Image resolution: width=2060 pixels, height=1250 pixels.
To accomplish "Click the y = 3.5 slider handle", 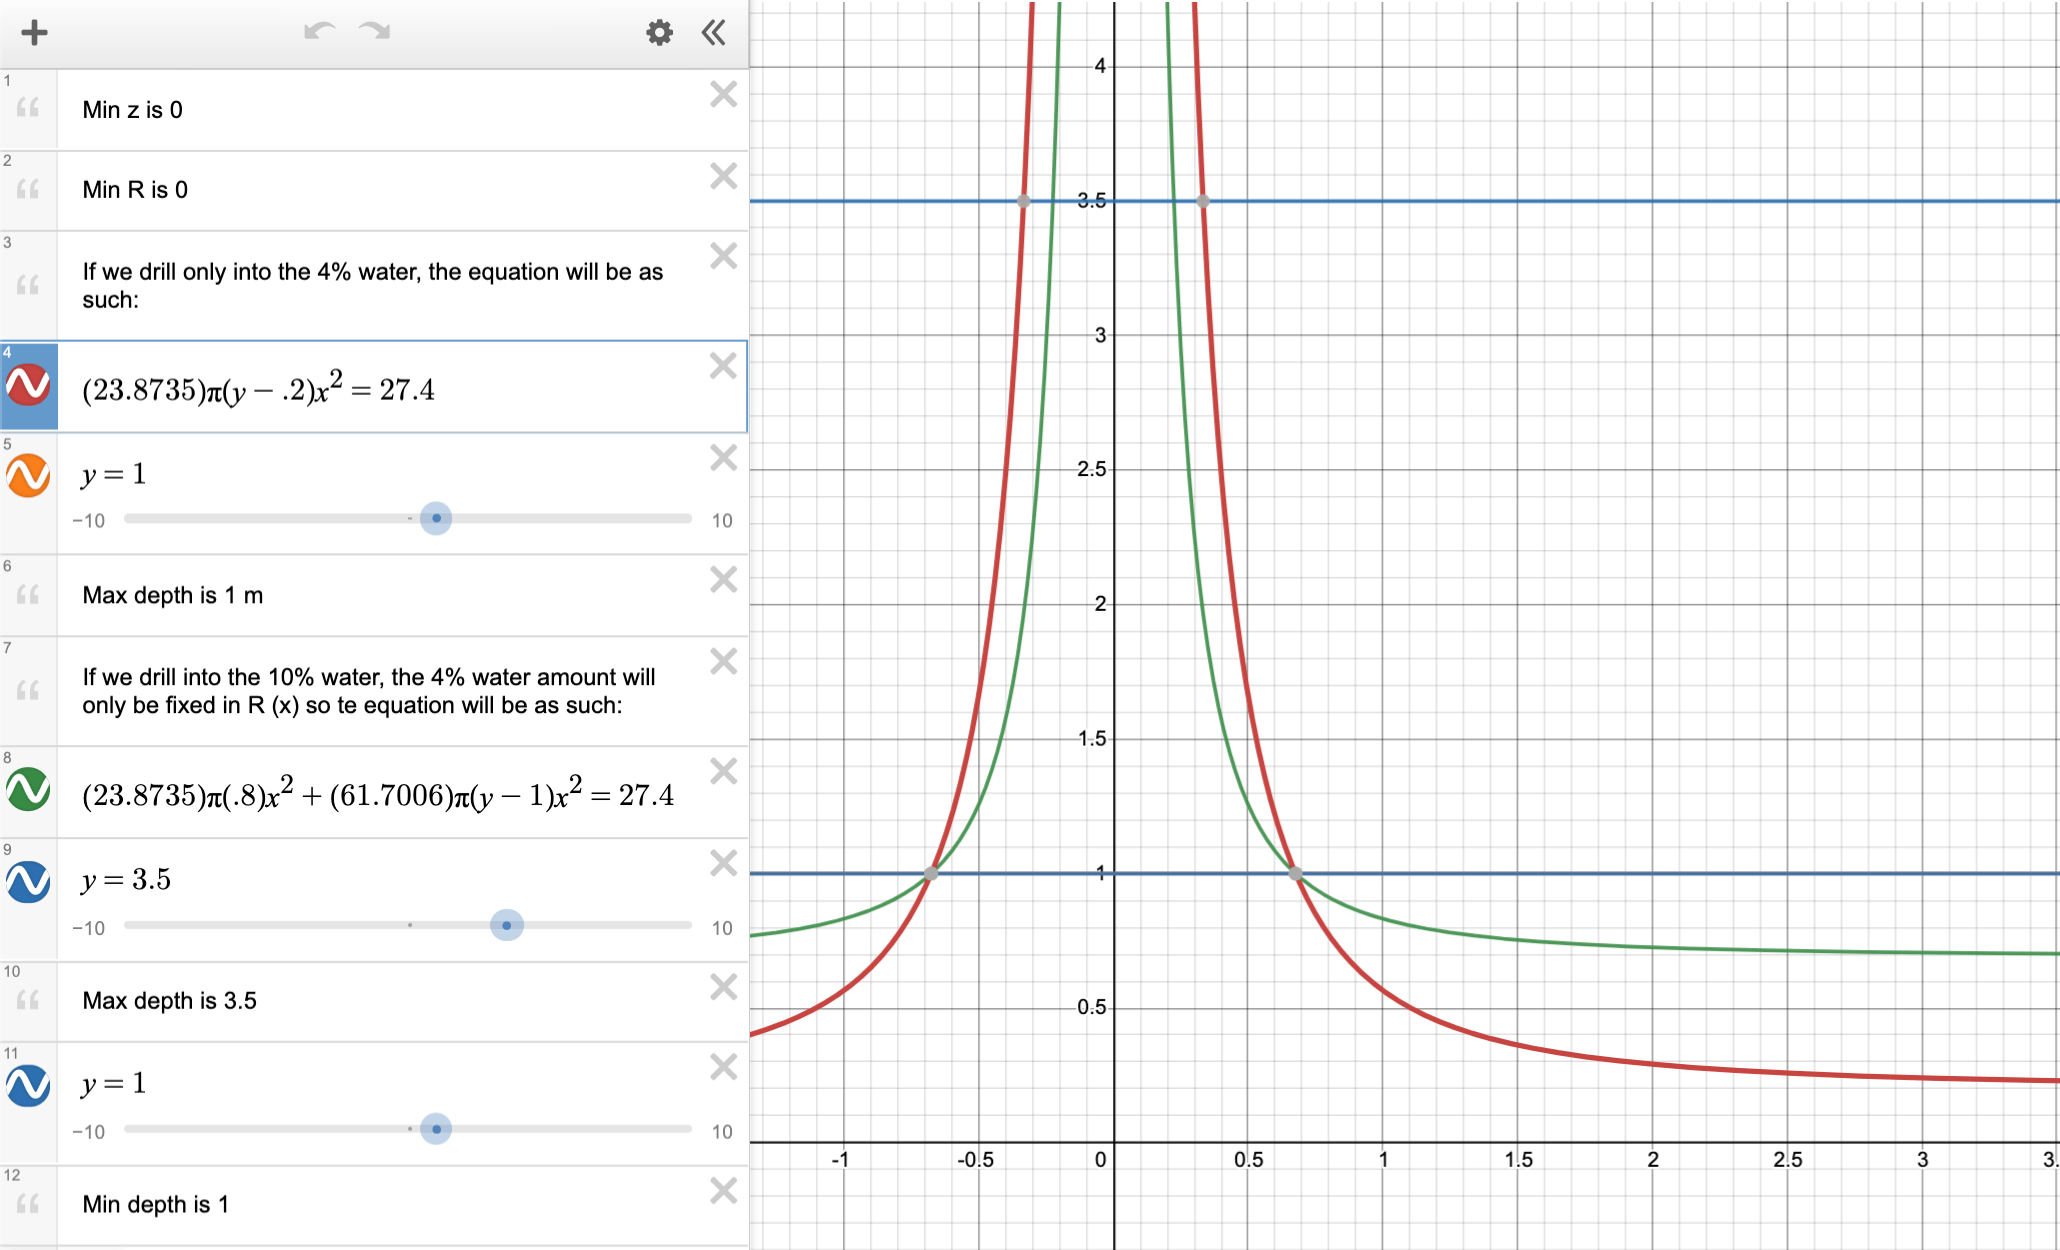I will [507, 925].
